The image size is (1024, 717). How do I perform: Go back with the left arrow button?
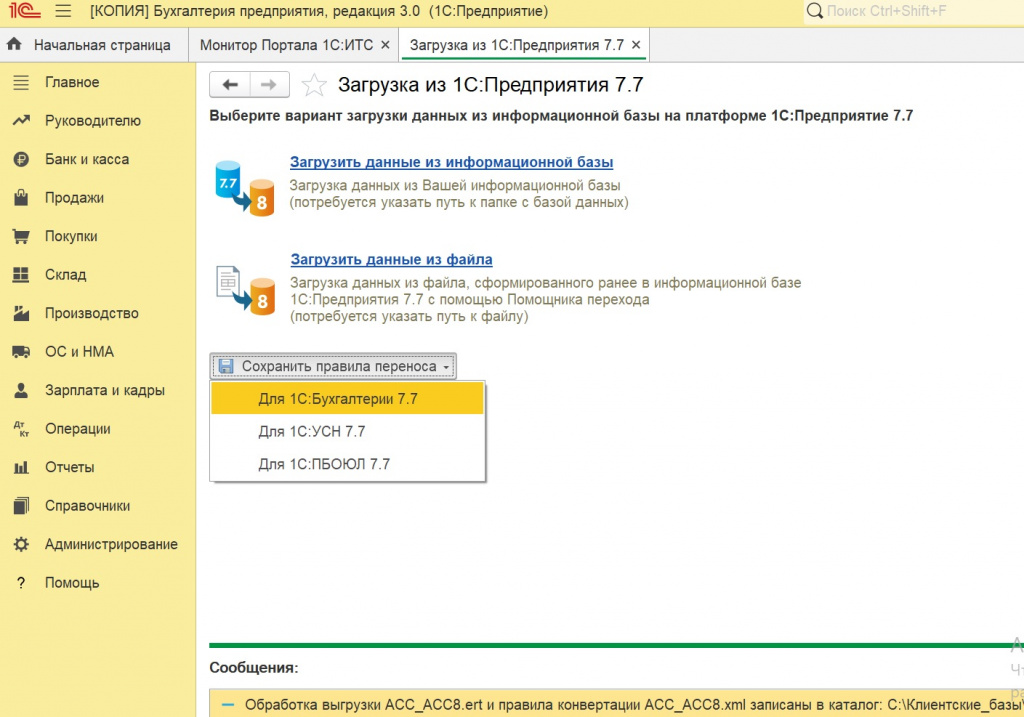pyautogui.click(x=229, y=84)
